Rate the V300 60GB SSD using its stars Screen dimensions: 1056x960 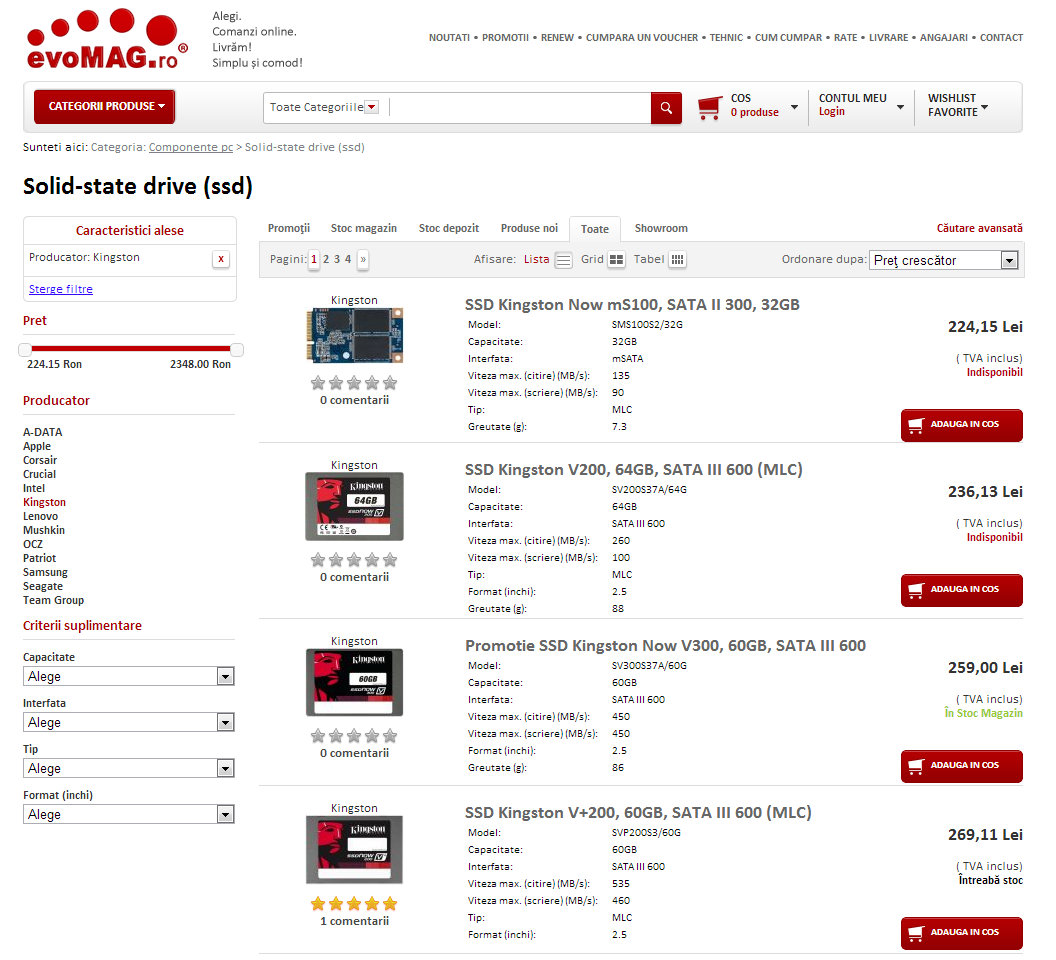(x=354, y=736)
